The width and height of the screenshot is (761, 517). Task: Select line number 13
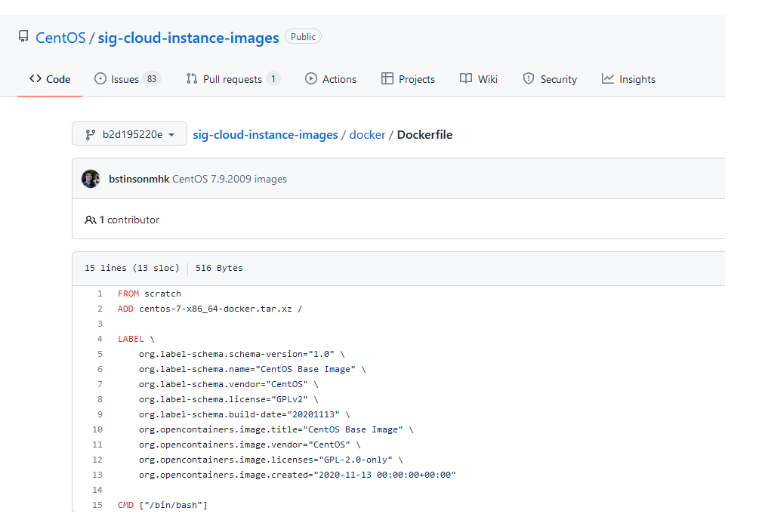click(x=97, y=475)
